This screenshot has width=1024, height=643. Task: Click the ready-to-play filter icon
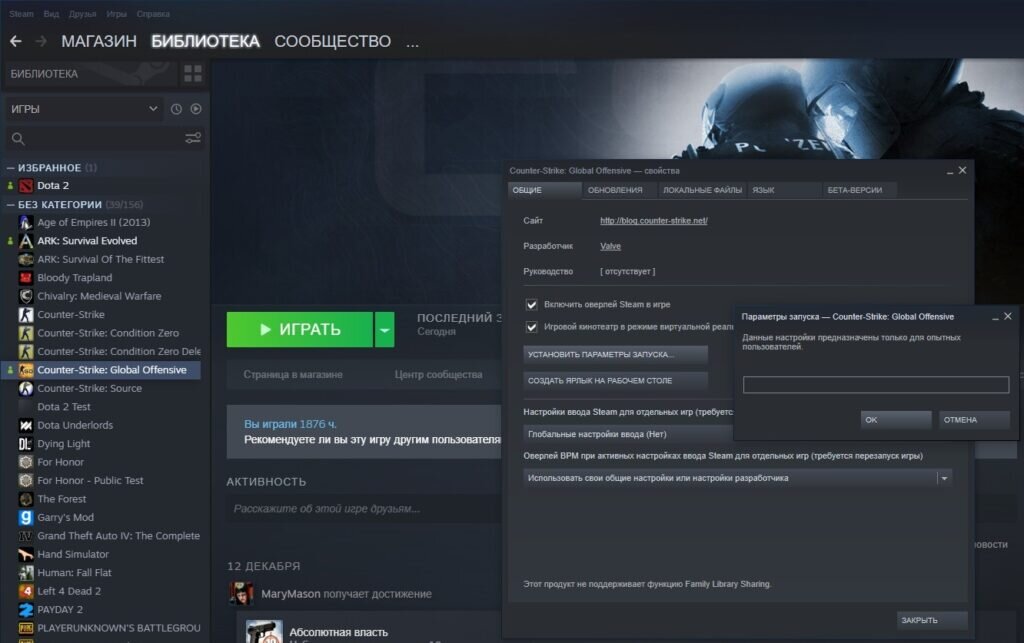[x=196, y=109]
